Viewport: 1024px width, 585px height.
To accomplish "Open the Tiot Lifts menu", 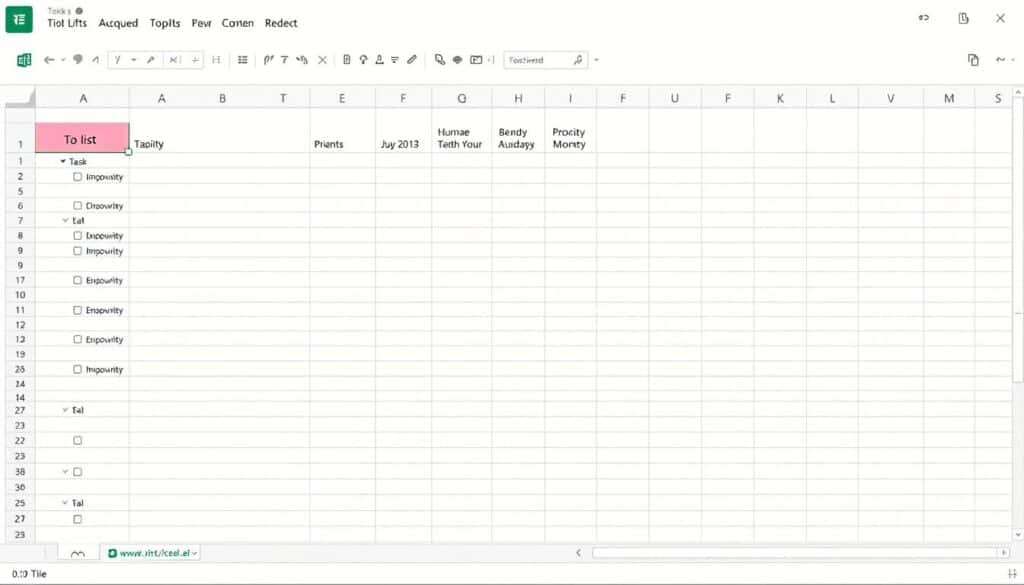I will pos(67,23).
